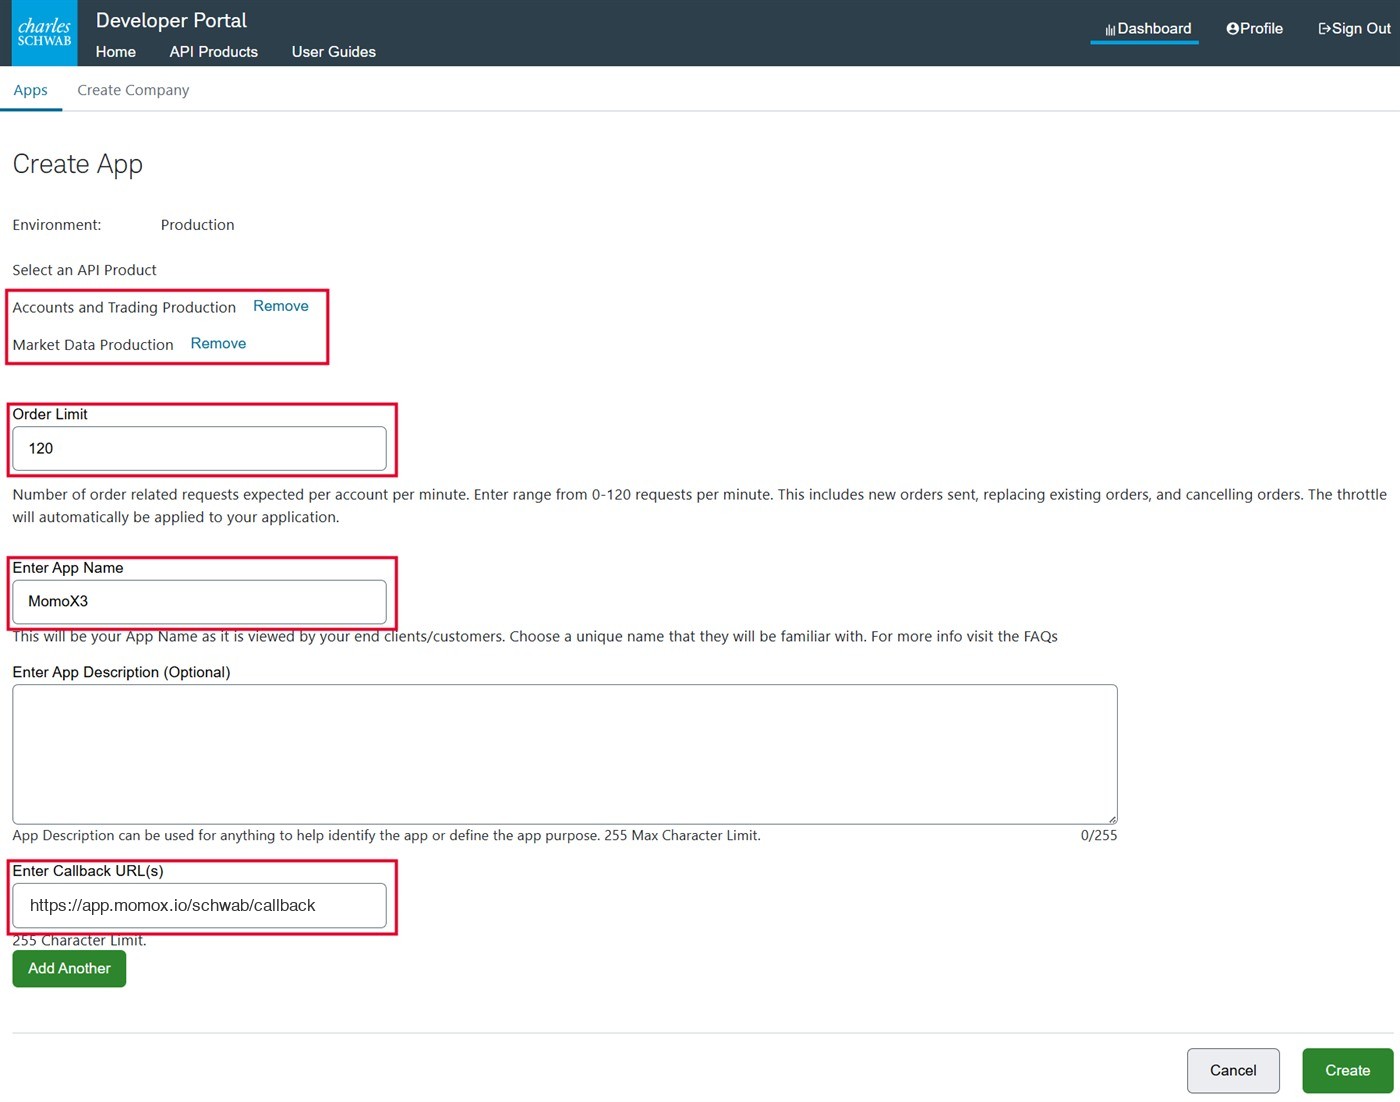1400x1102 pixels.
Task: Switch to the Create Company tab
Action: [x=133, y=90]
